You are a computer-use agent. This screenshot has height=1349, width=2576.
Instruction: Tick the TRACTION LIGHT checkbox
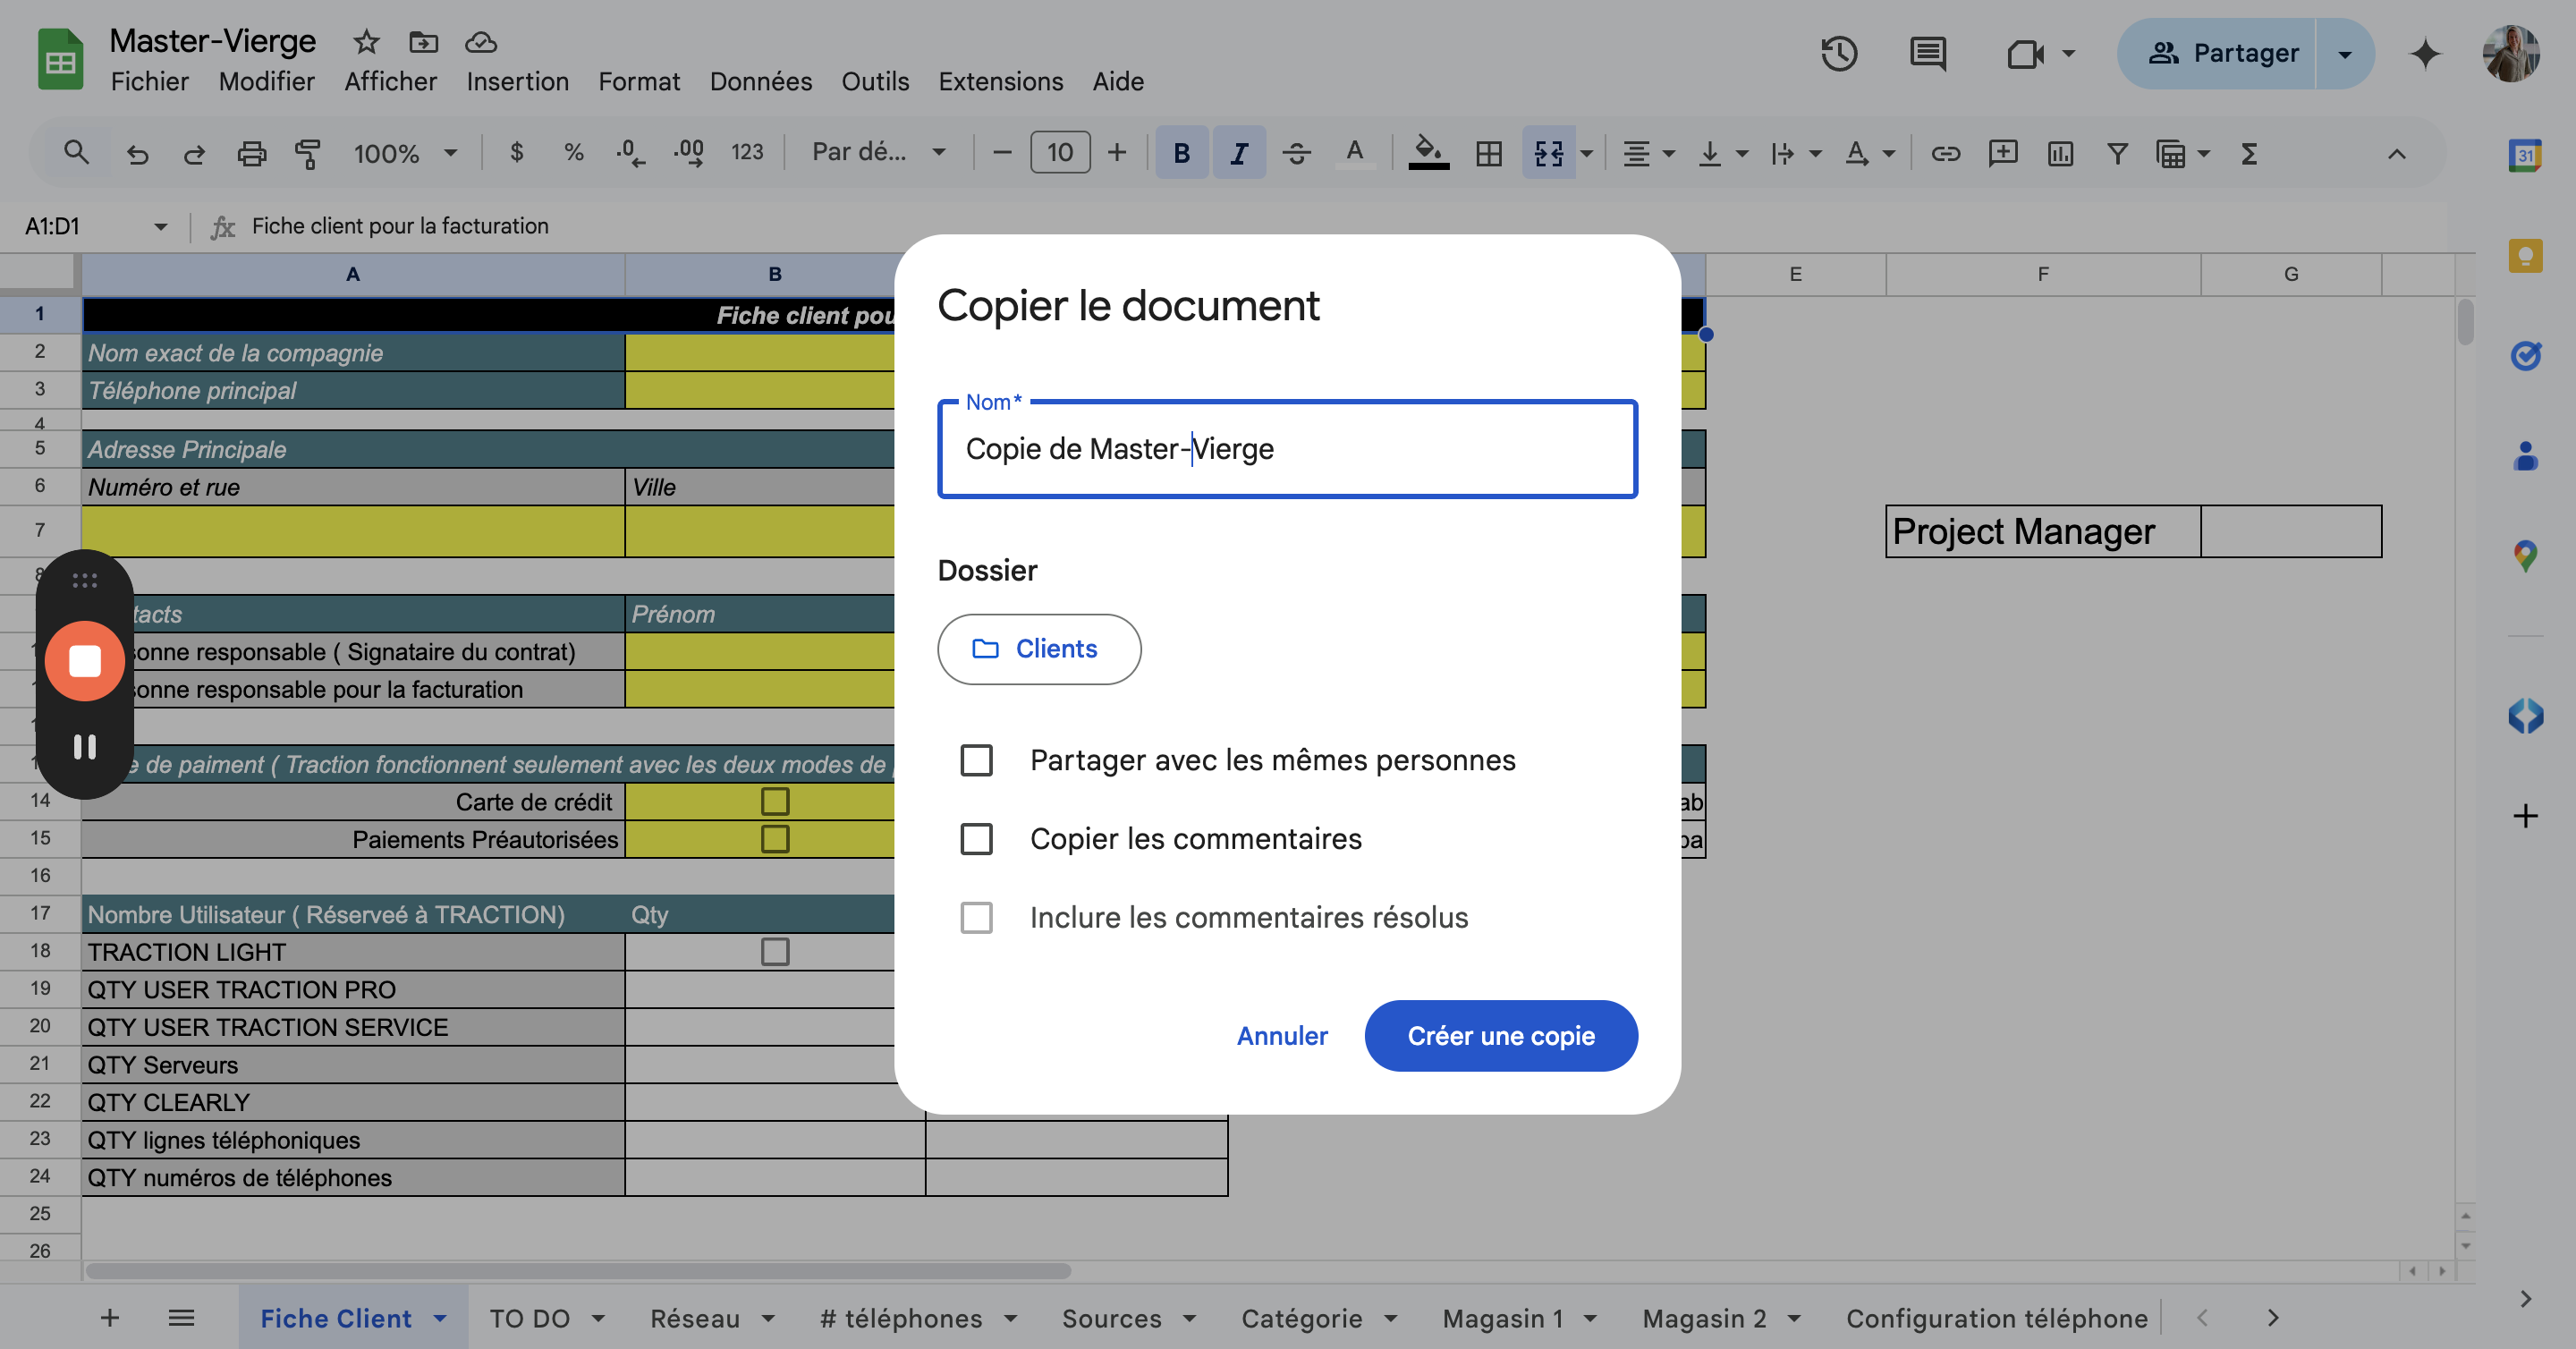coord(775,951)
